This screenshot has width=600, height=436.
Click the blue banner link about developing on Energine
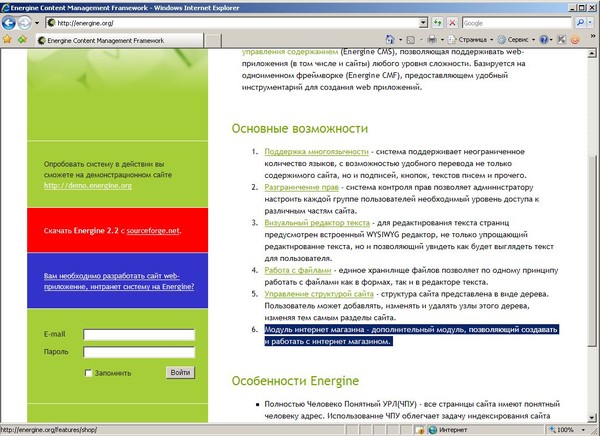pyautogui.click(x=119, y=281)
